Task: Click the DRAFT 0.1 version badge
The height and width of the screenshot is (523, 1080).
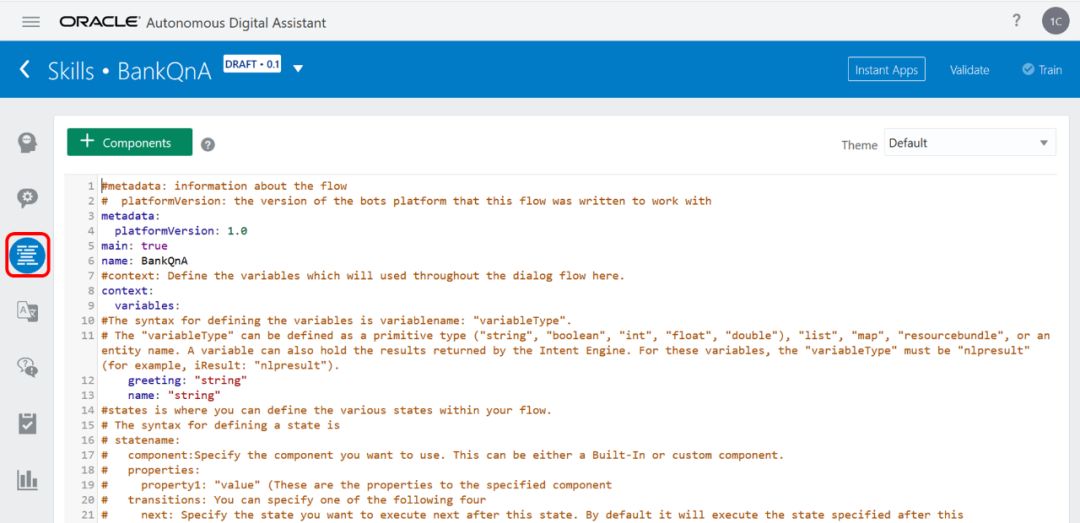Action: point(252,64)
